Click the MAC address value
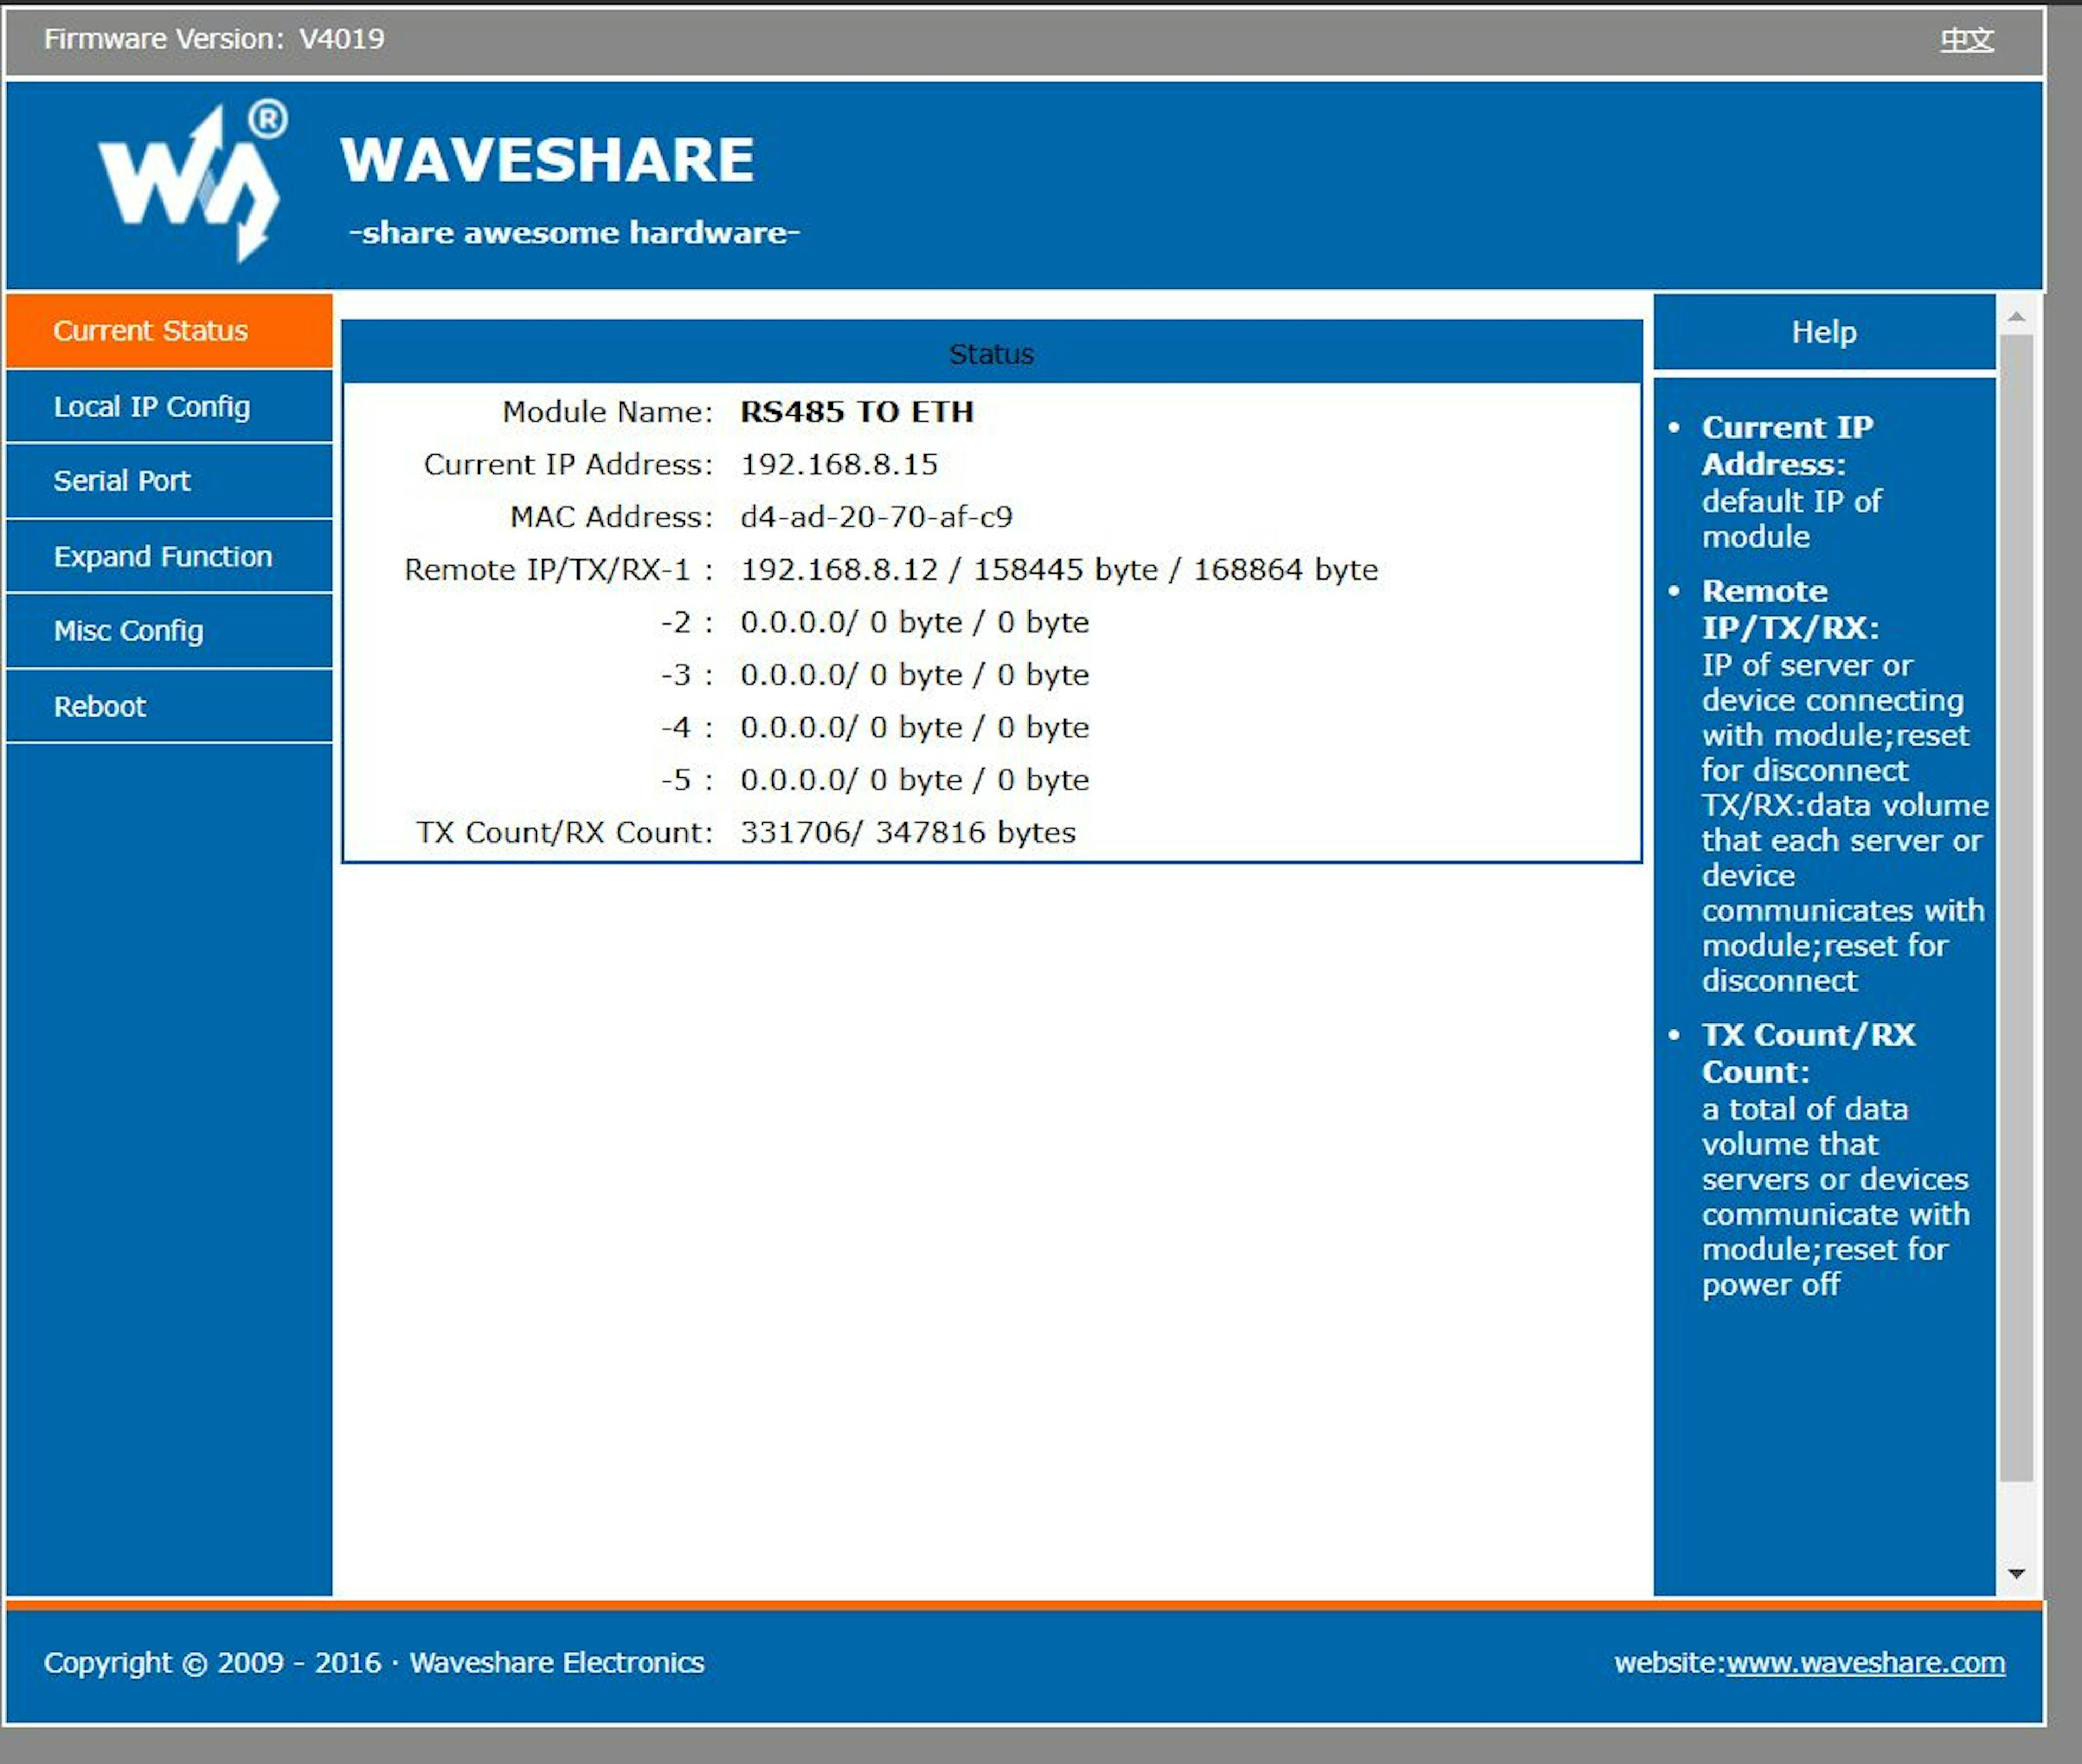 pos(876,517)
